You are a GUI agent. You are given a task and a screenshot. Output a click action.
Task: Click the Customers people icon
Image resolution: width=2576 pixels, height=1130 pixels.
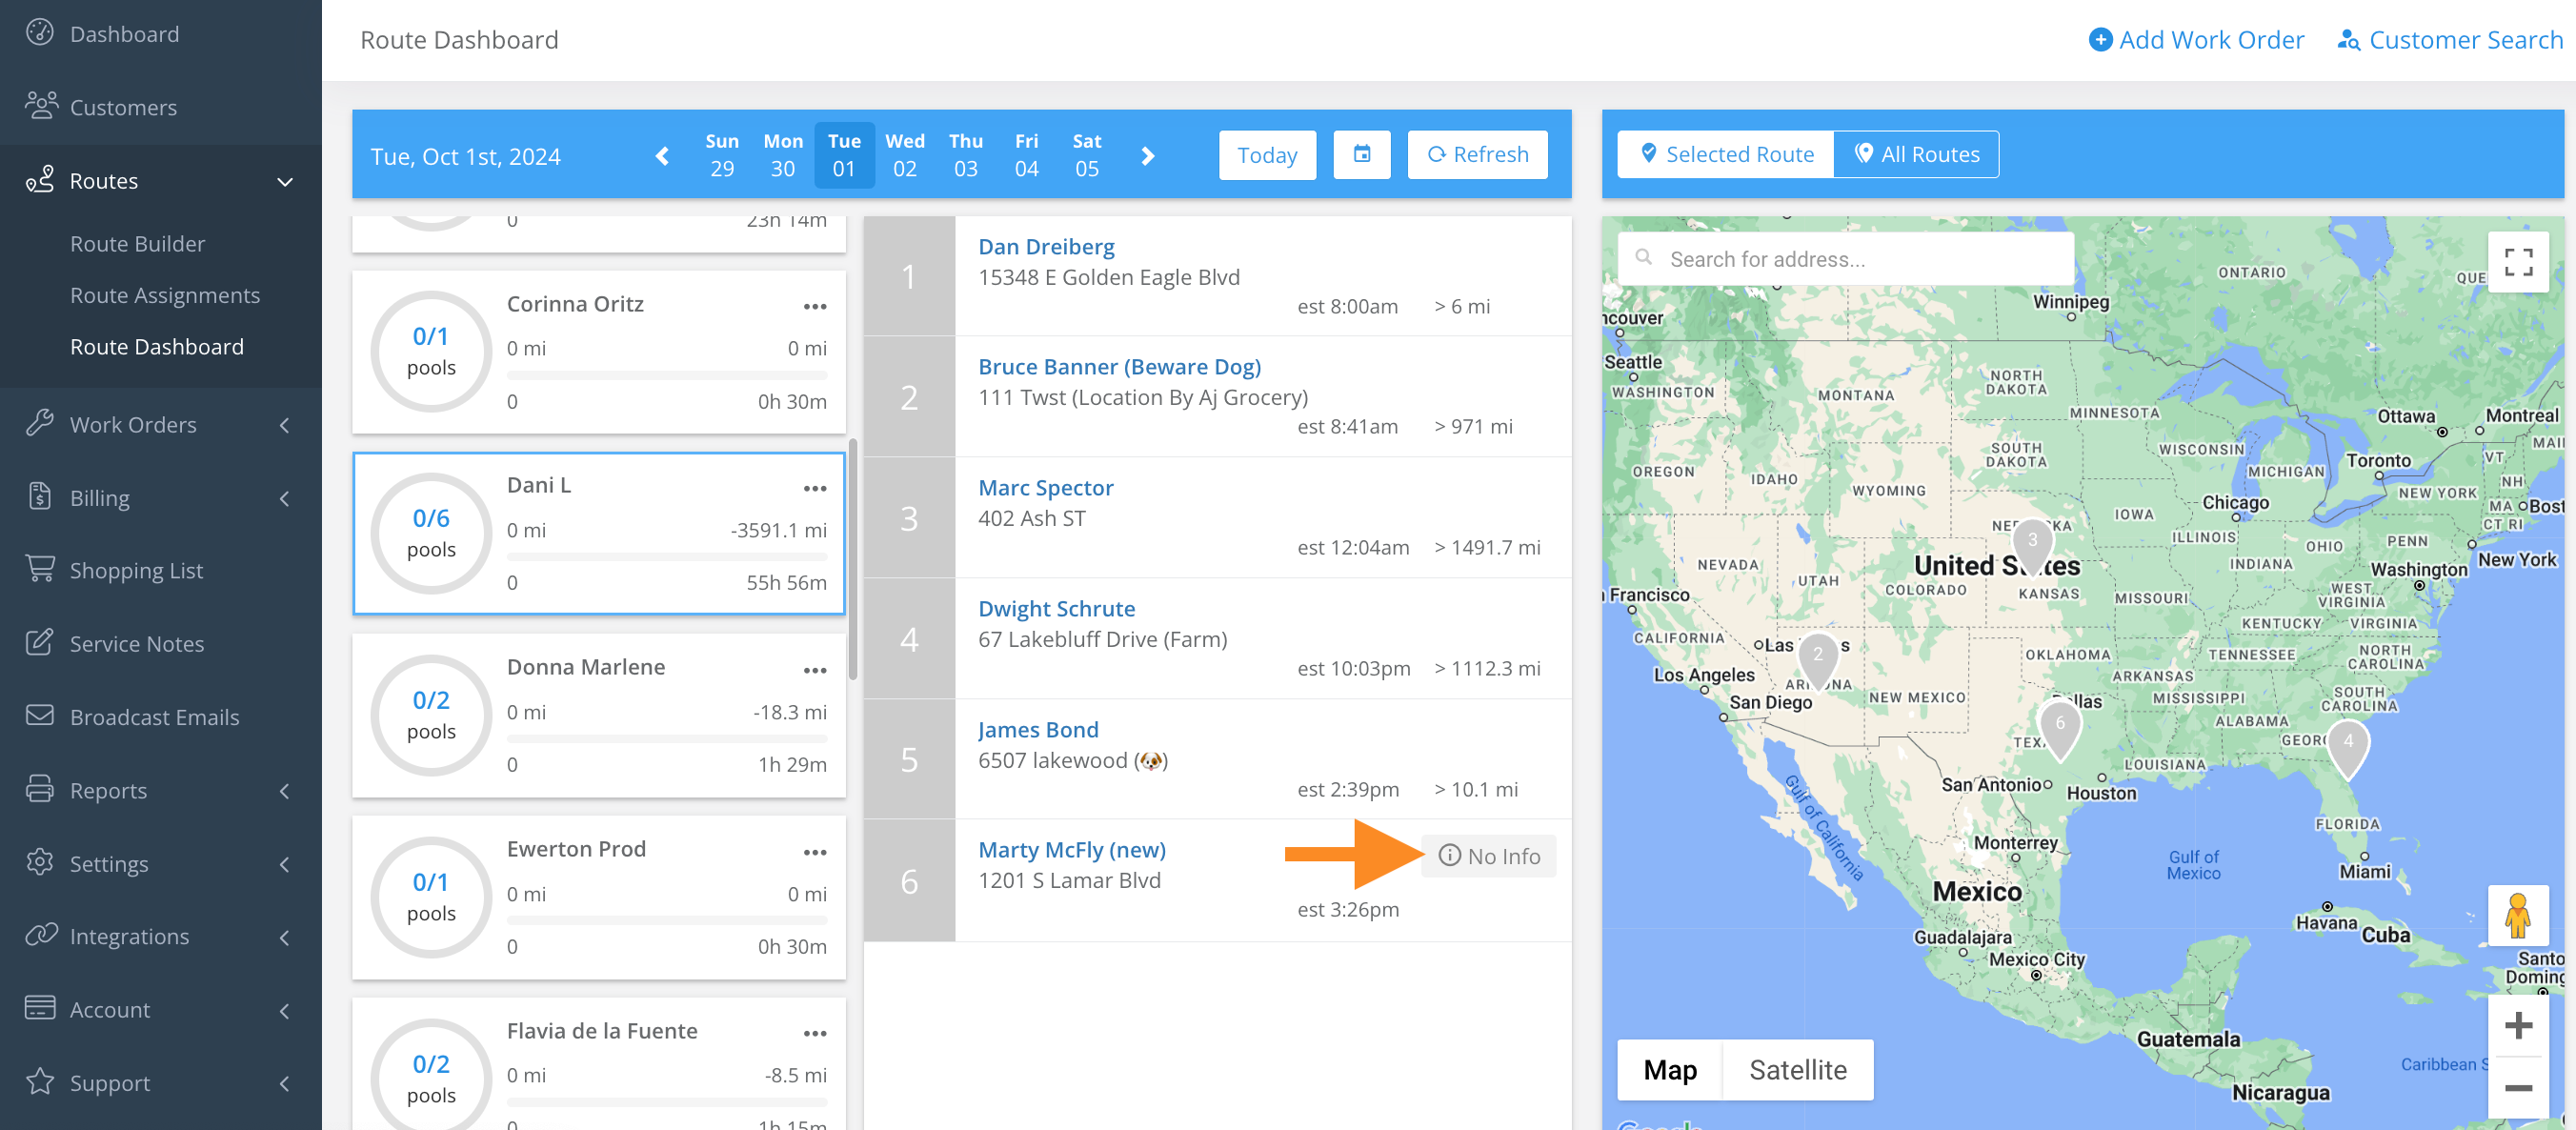point(40,106)
